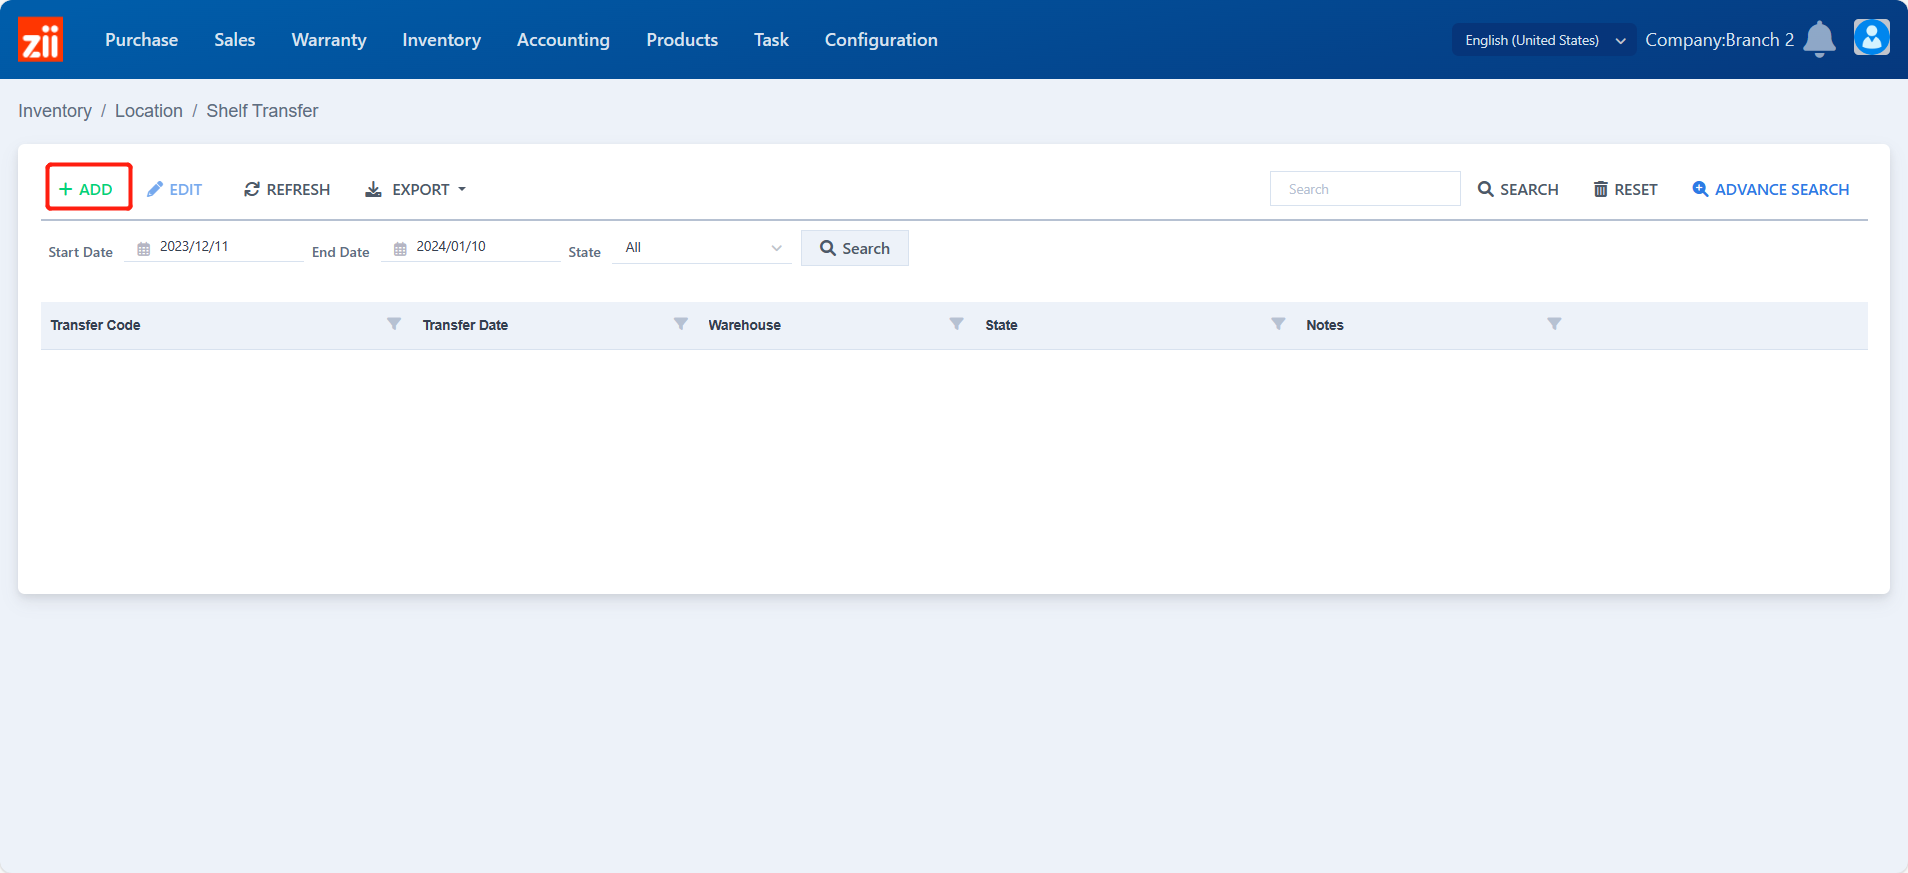Click the End Date field 2024/01/10
This screenshot has width=1908, height=873.
click(x=470, y=247)
